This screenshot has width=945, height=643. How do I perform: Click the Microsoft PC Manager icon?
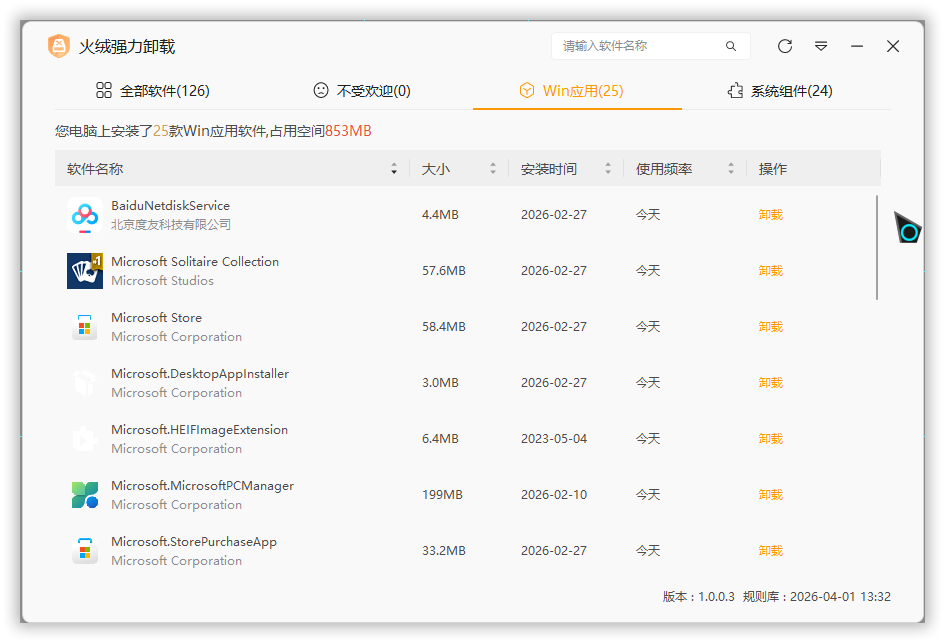(84, 495)
